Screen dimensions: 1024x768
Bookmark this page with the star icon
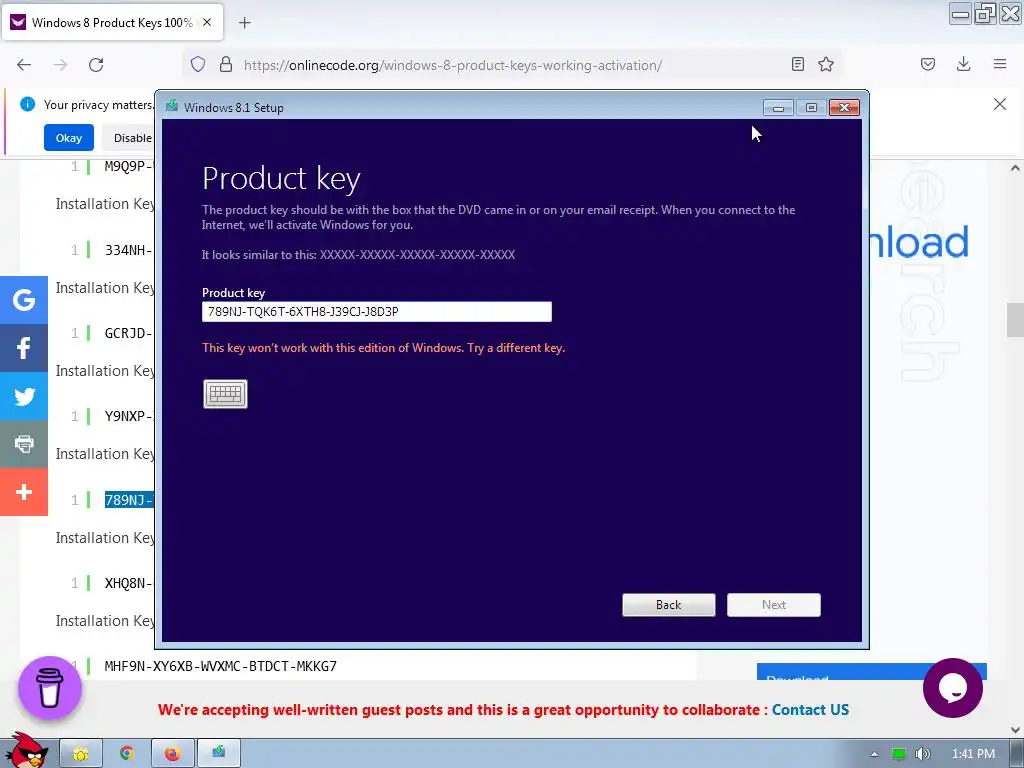point(826,64)
